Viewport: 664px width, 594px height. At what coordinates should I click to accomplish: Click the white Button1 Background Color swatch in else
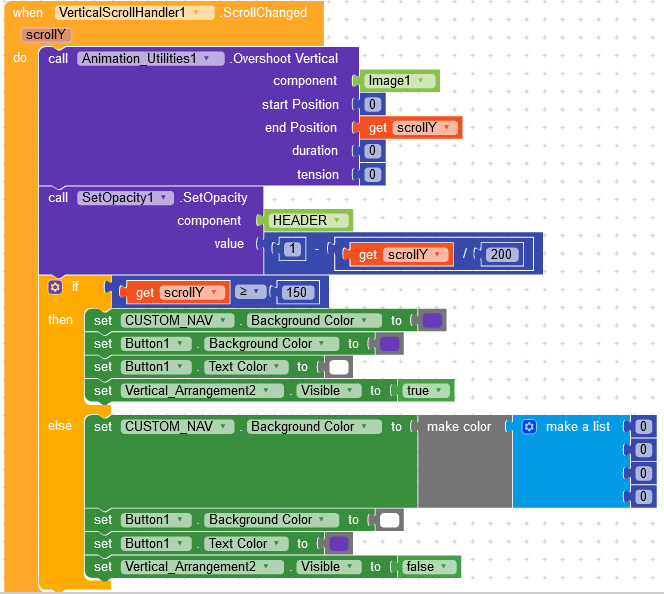click(x=389, y=520)
